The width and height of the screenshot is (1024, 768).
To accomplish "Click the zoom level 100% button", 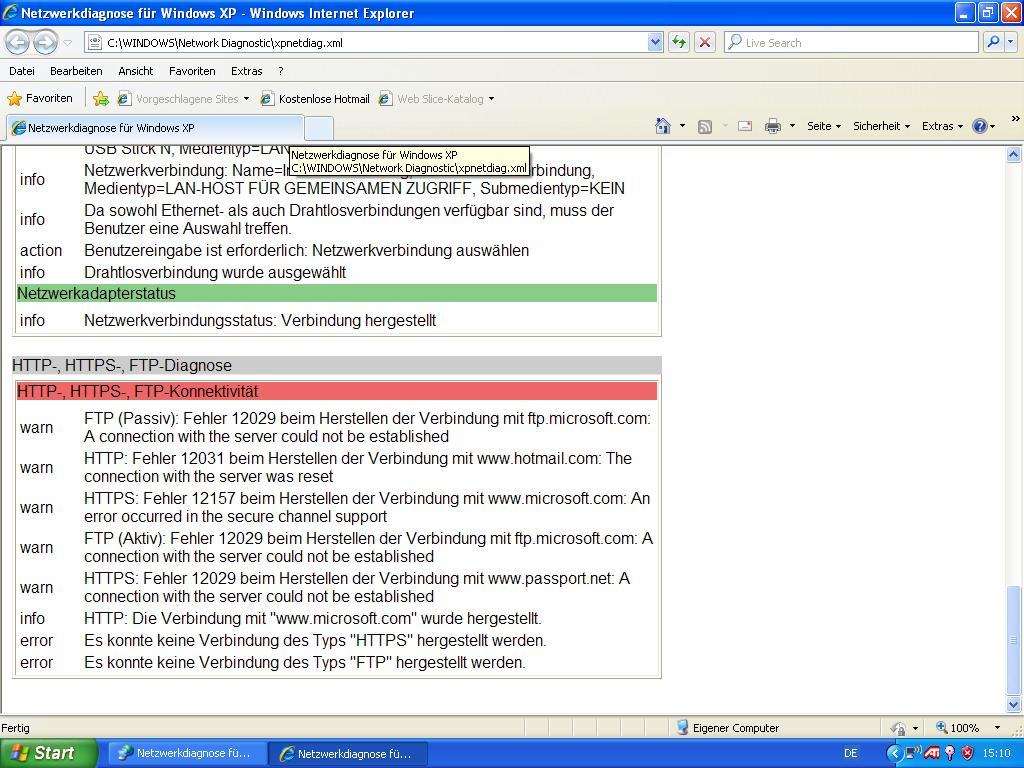I will [958, 728].
